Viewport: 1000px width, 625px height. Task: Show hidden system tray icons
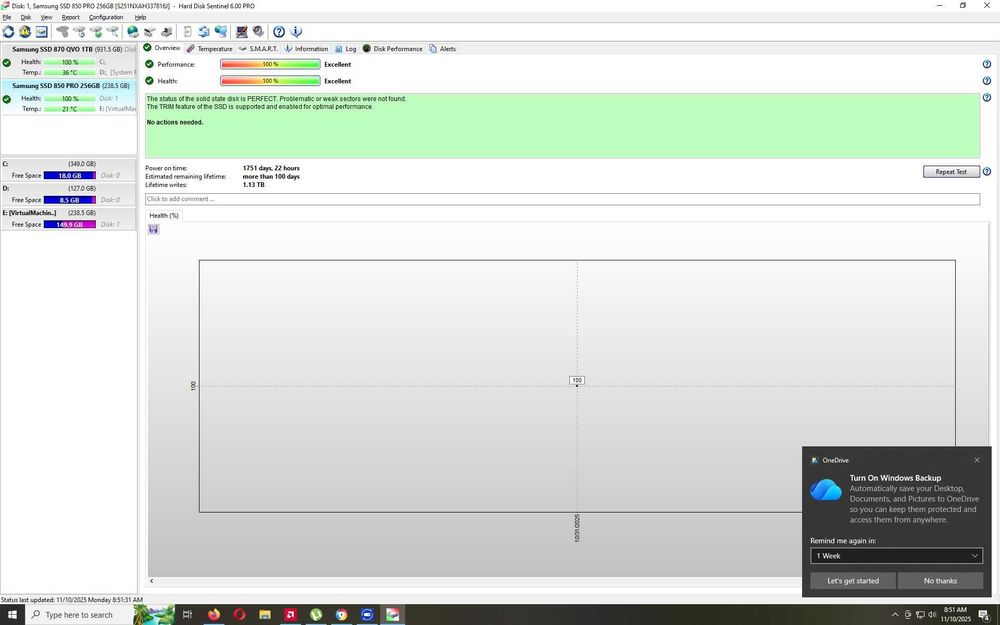point(895,615)
